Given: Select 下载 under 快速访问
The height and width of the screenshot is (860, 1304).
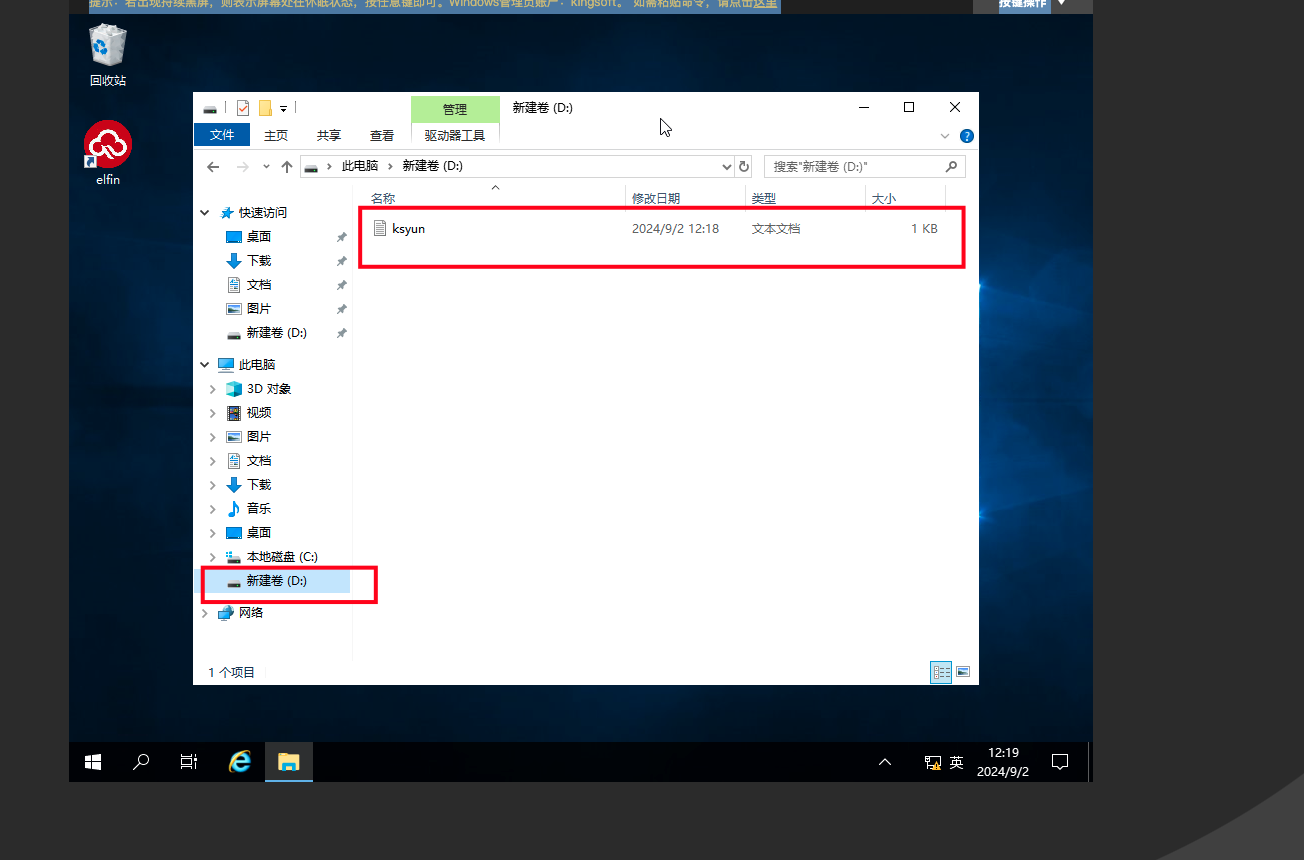Looking at the screenshot, I should pos(259,261).
